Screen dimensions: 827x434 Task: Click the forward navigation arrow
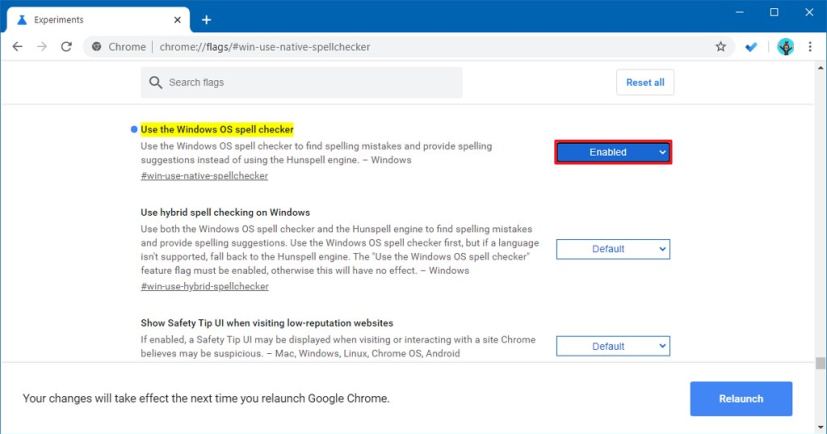click(42, 46)
